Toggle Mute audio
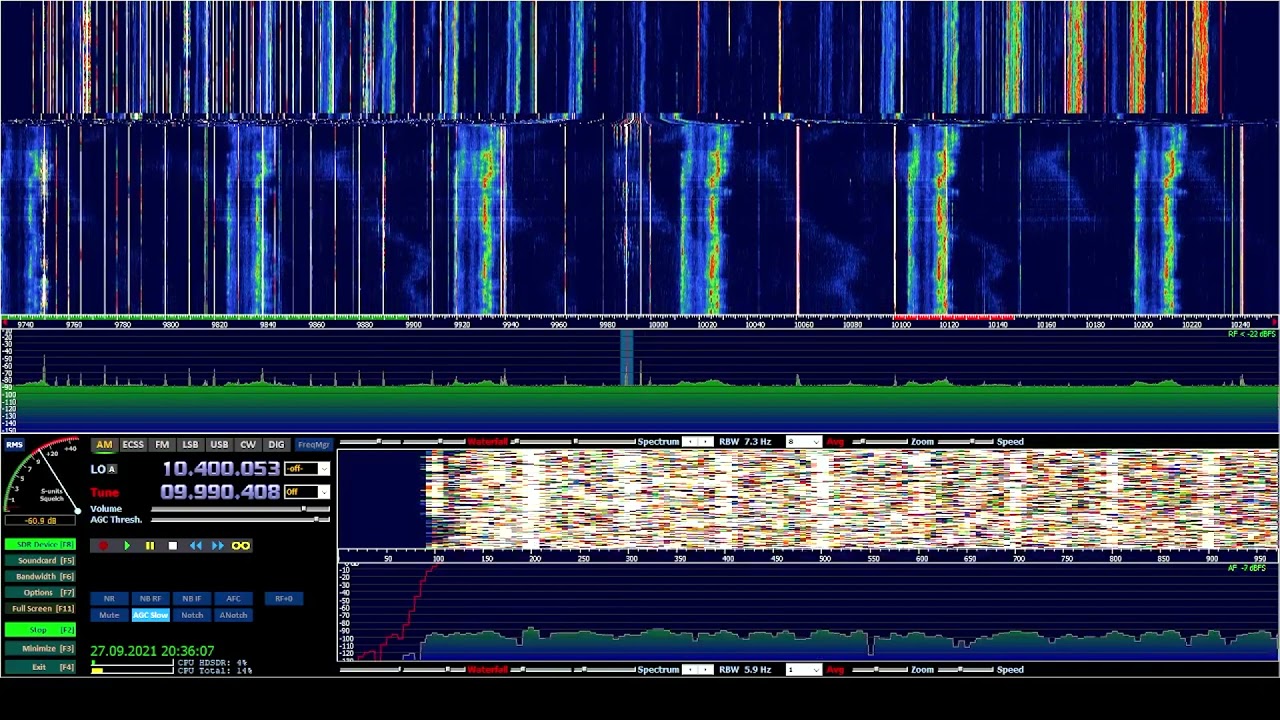This screenshot has width=1280, height=720. 109,615
